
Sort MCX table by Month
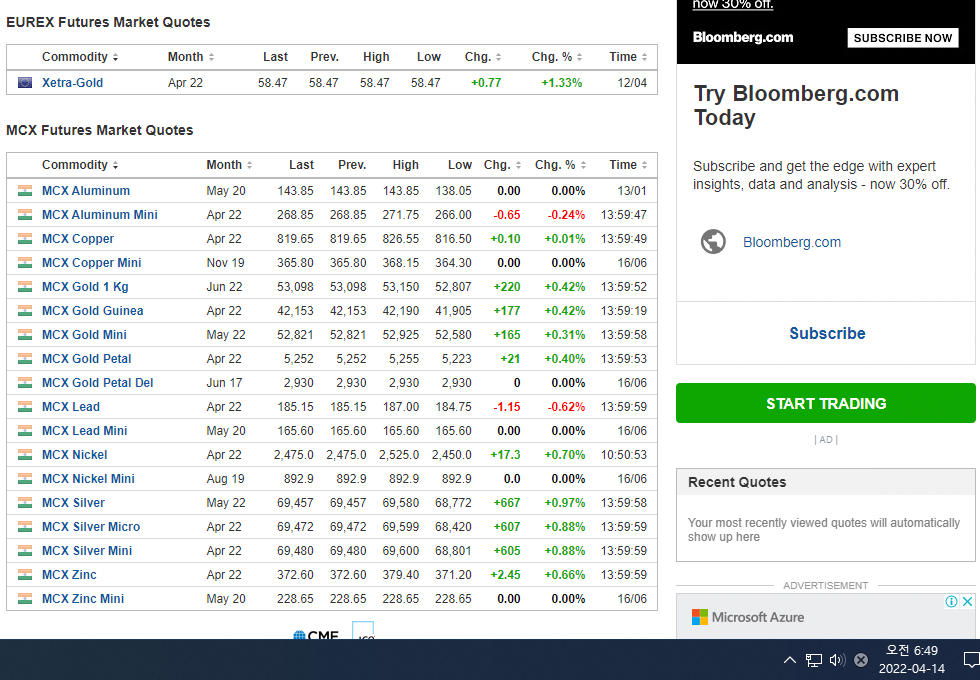pyautogui.click(x=229, y=165)
